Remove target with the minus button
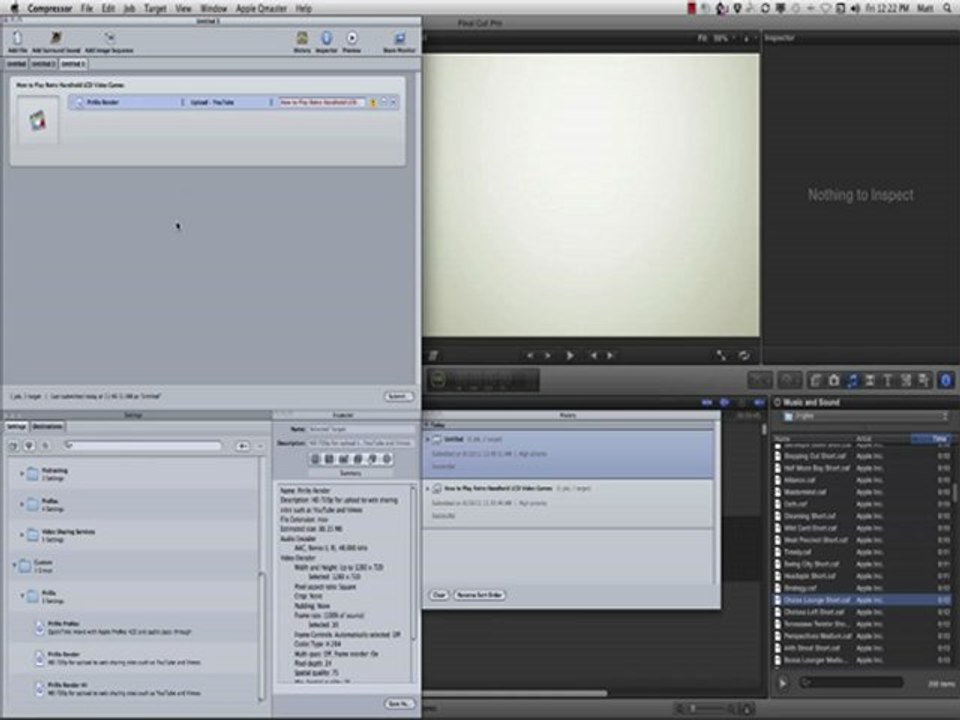960x720 pixels. (384, 102)
